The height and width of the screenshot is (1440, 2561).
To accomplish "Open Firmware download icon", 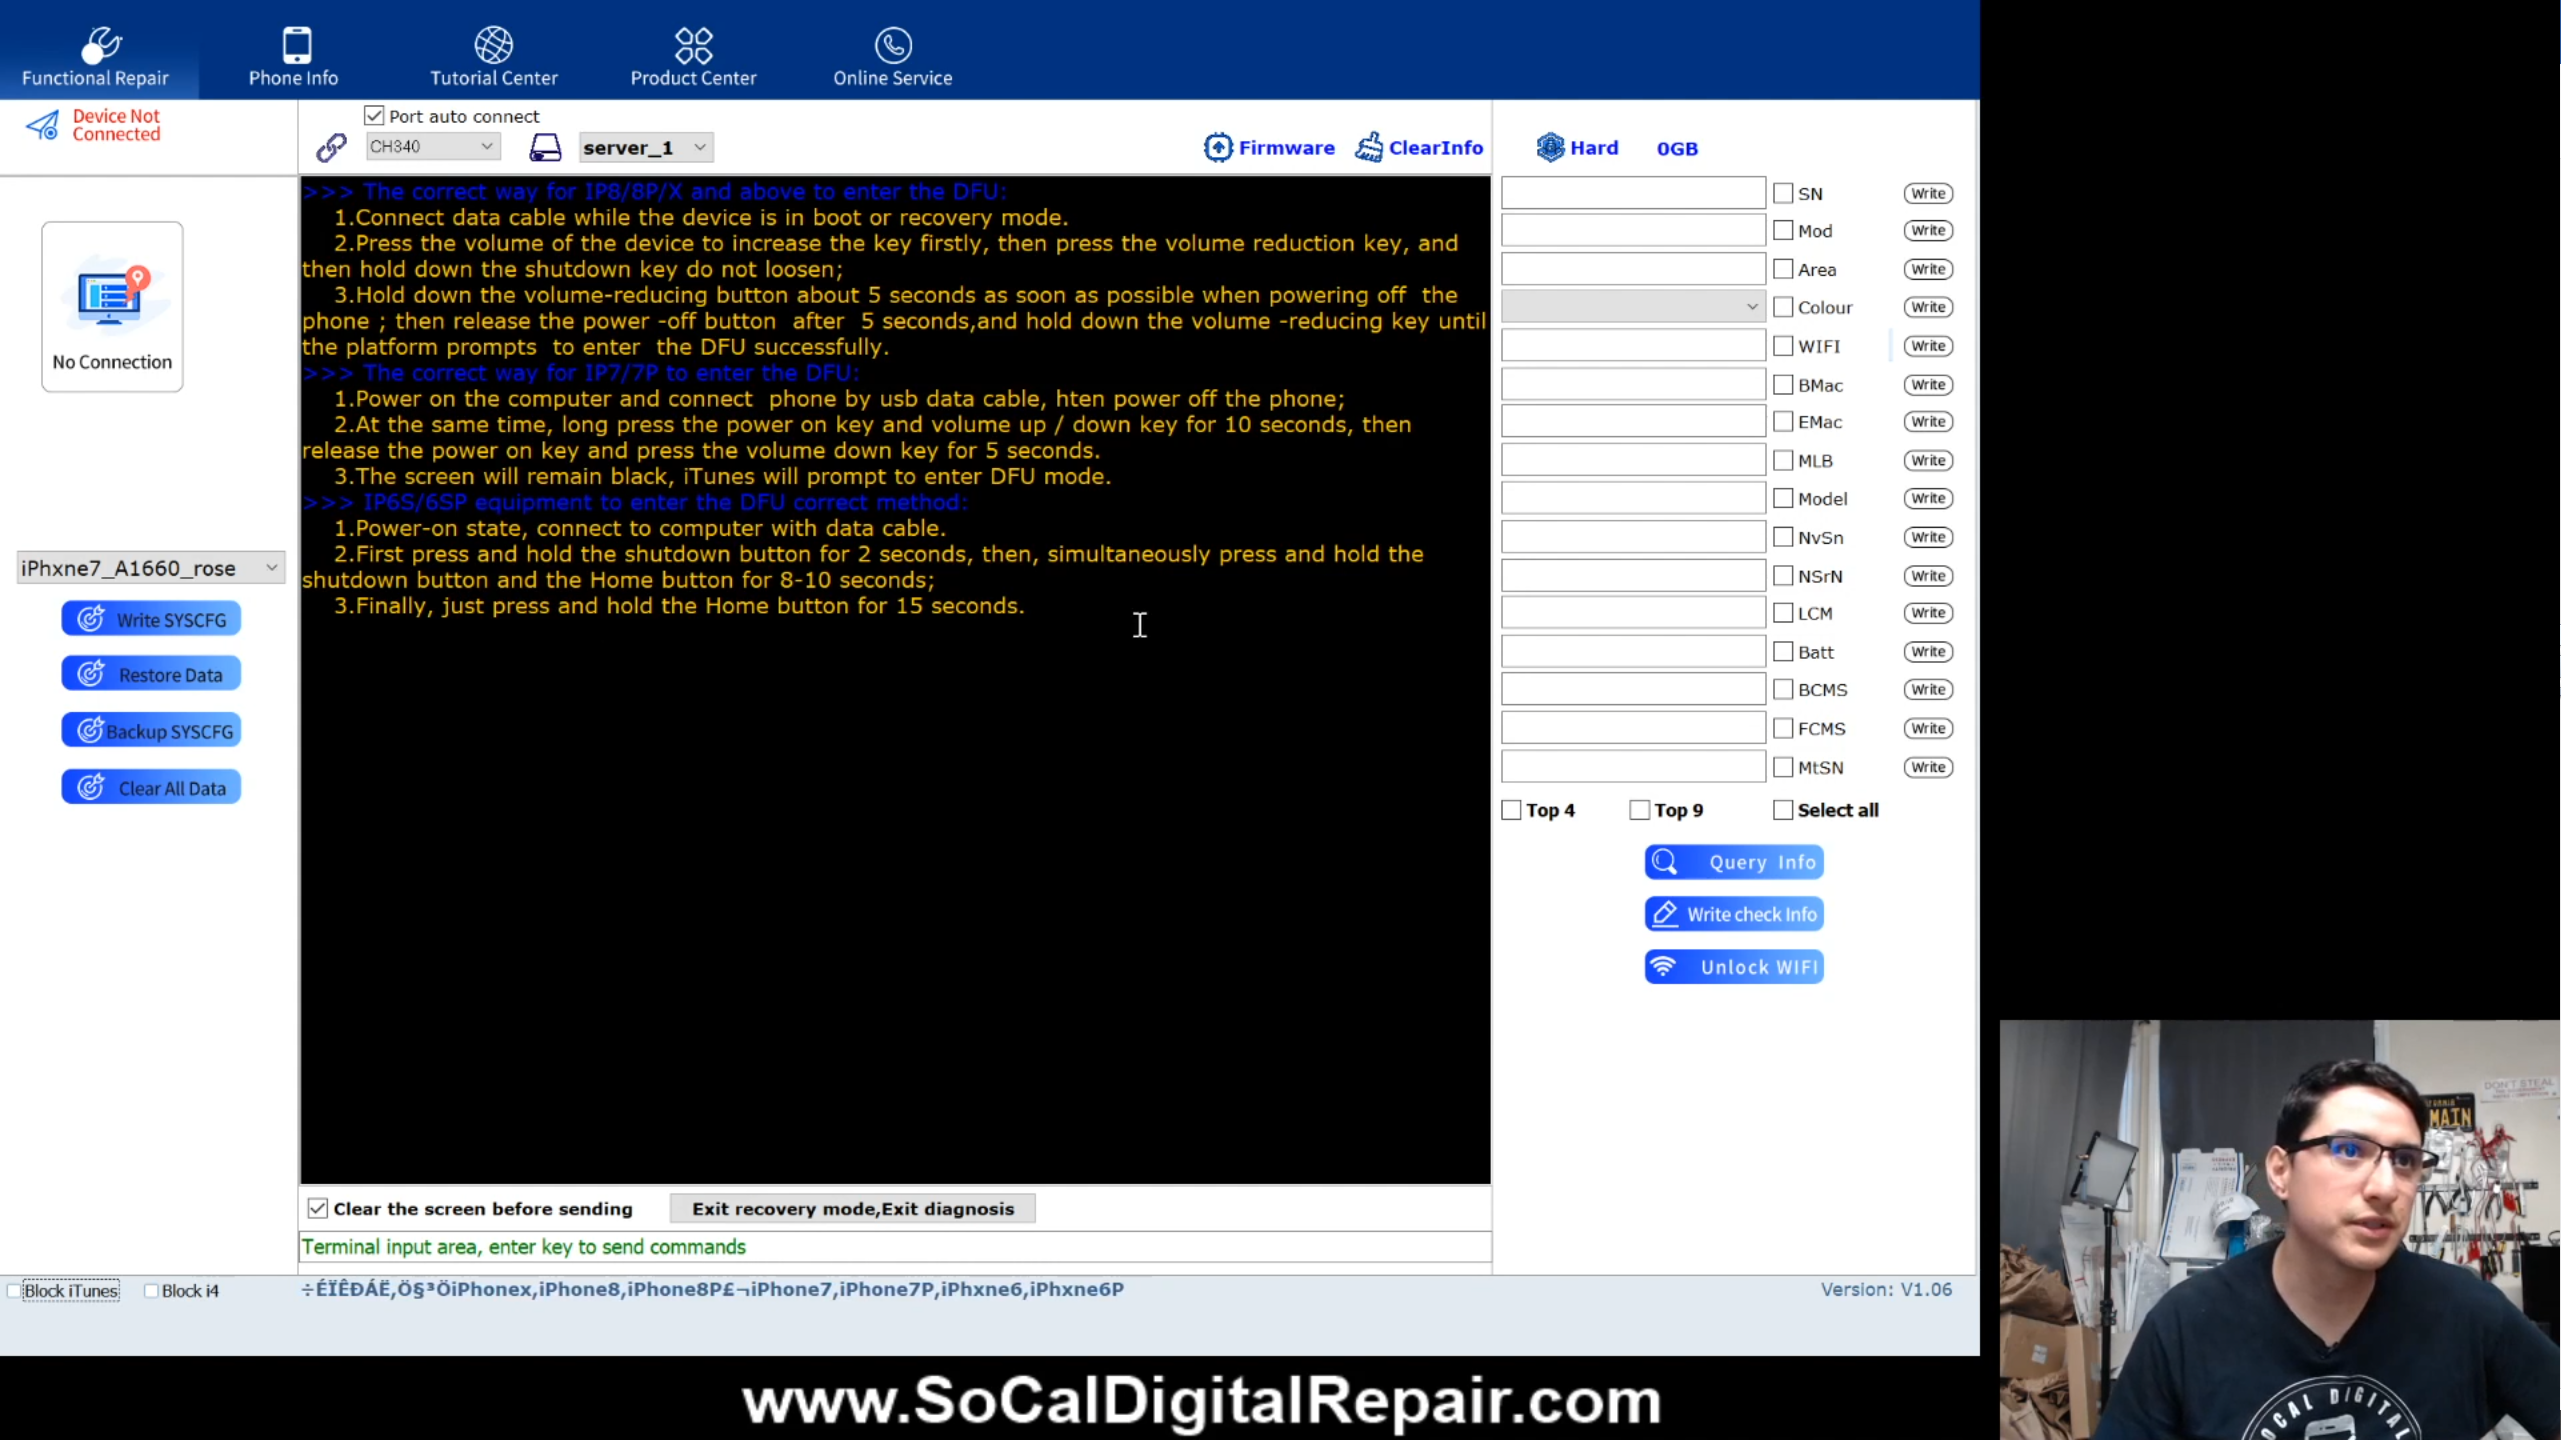I will coord(1217,147).
